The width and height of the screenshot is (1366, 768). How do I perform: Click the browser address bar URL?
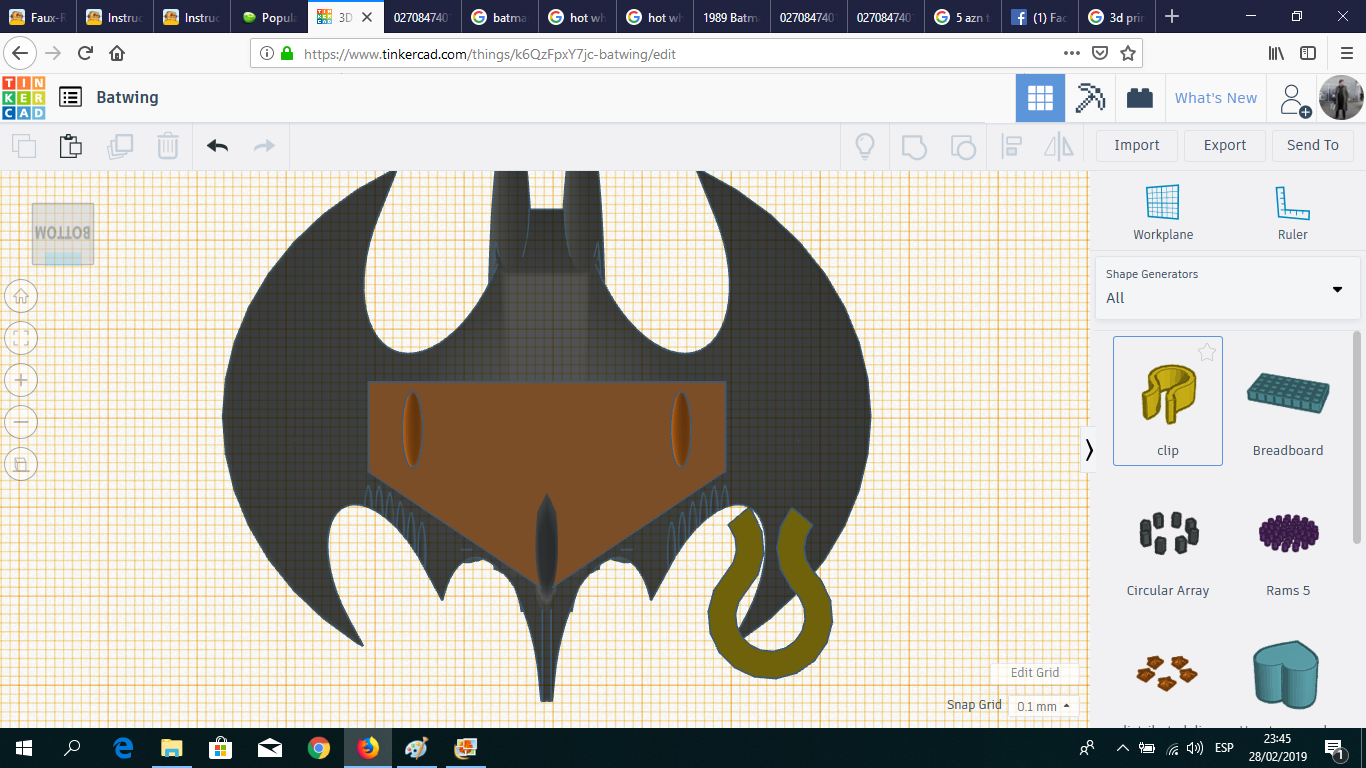490,54
